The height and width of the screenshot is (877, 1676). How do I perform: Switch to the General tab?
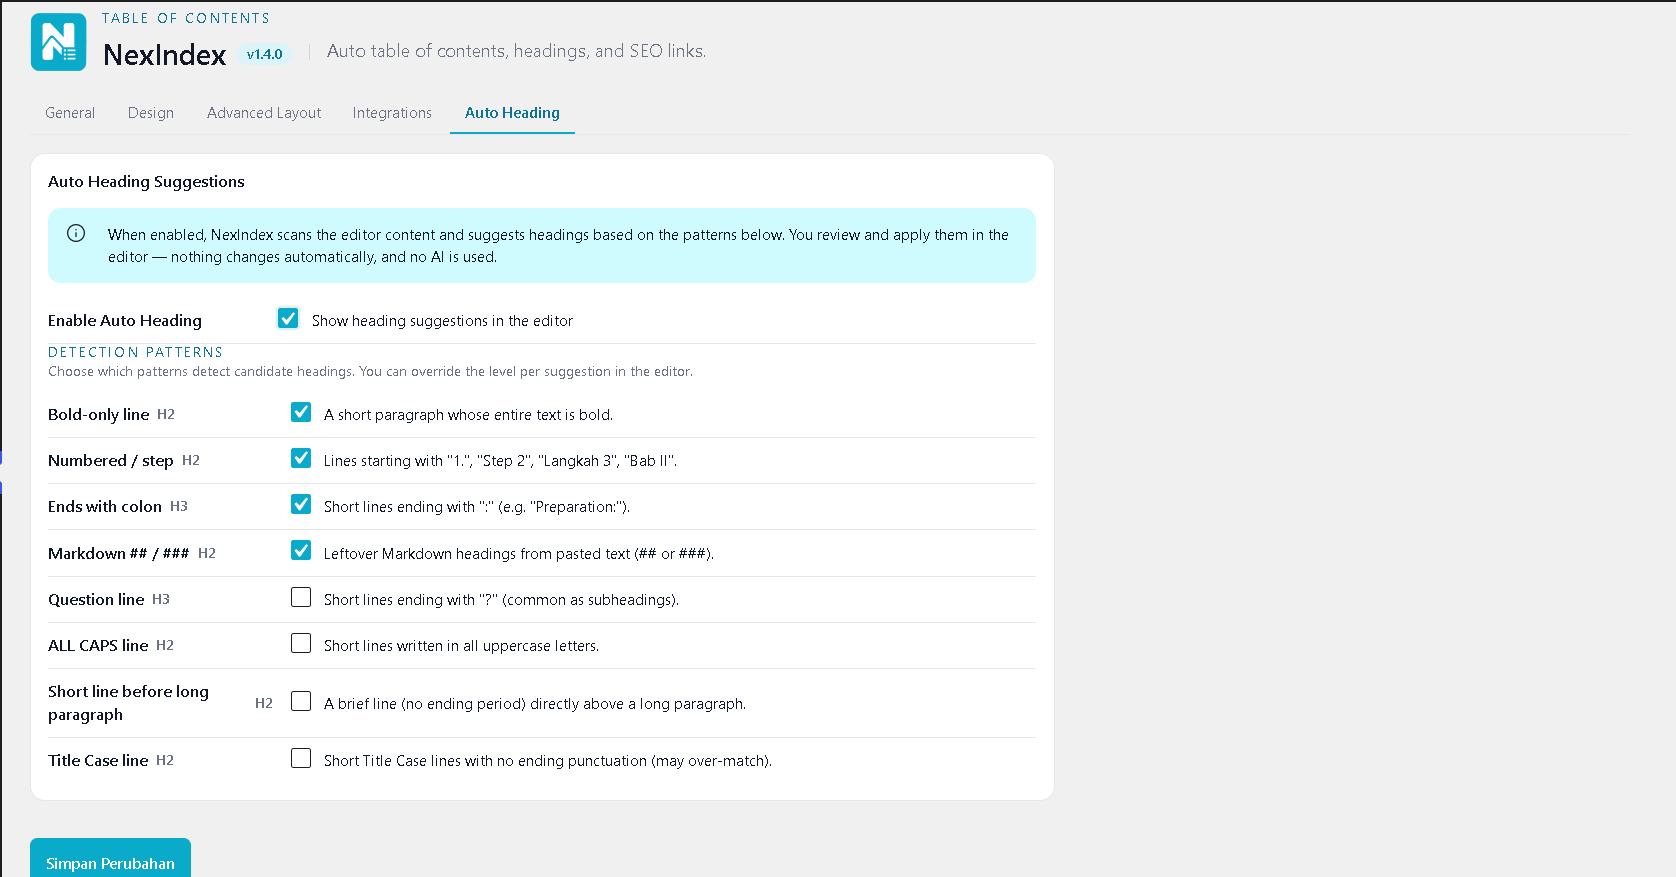pos(70,113)
